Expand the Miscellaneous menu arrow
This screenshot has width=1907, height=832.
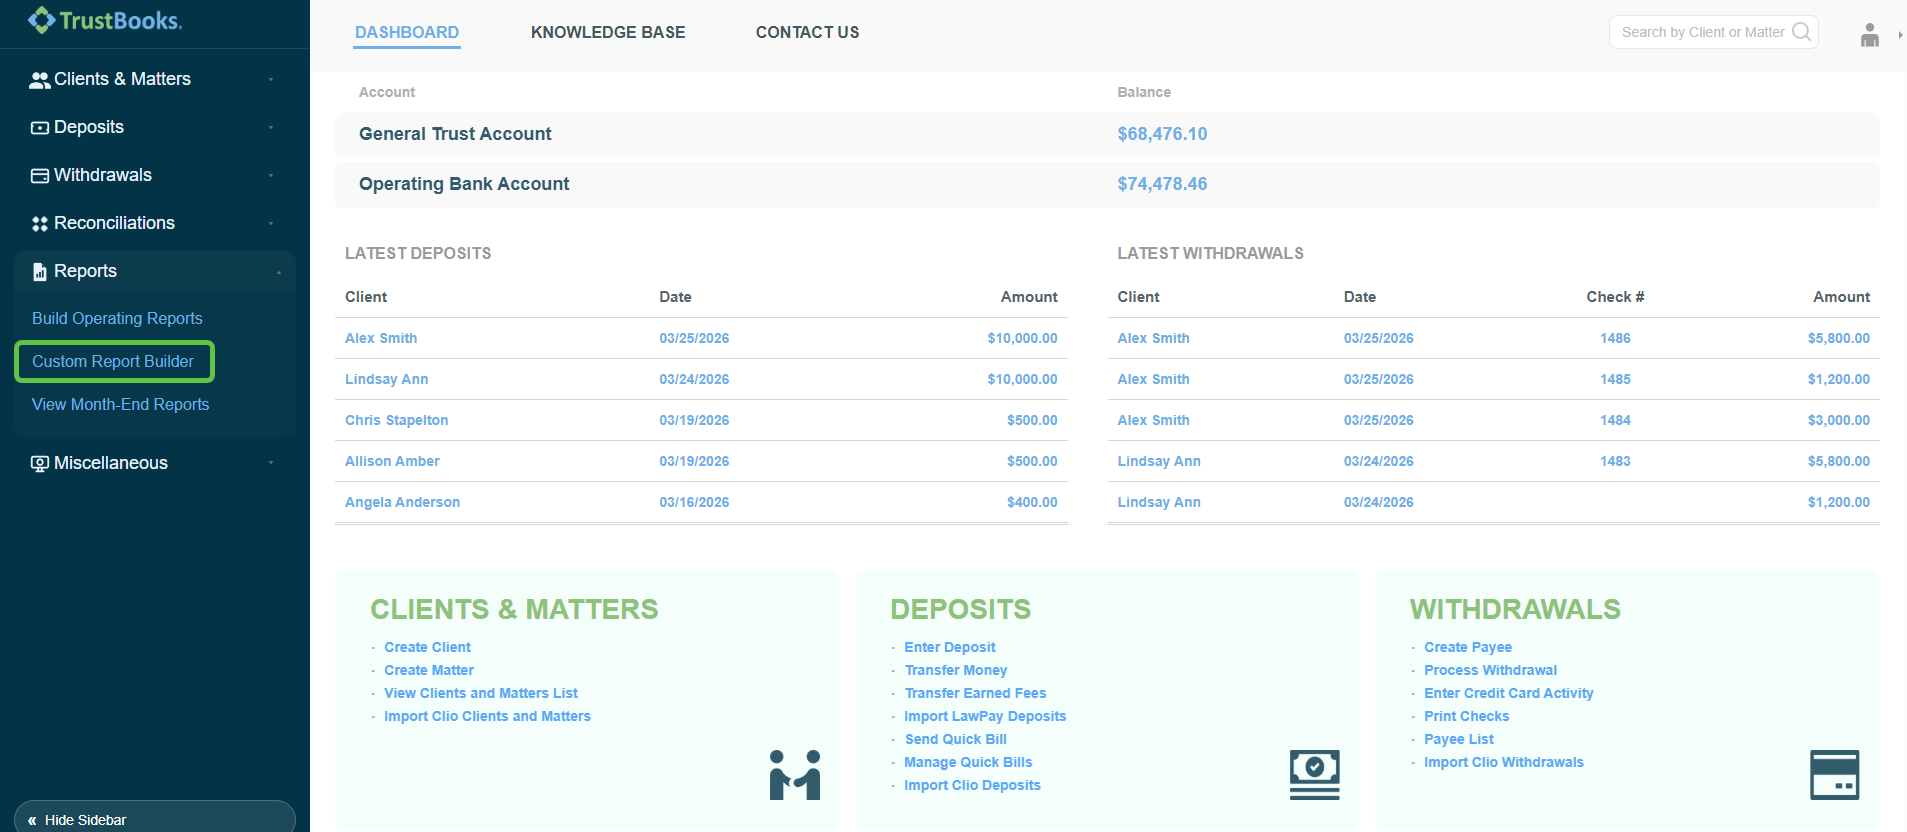tap(271, 463)
